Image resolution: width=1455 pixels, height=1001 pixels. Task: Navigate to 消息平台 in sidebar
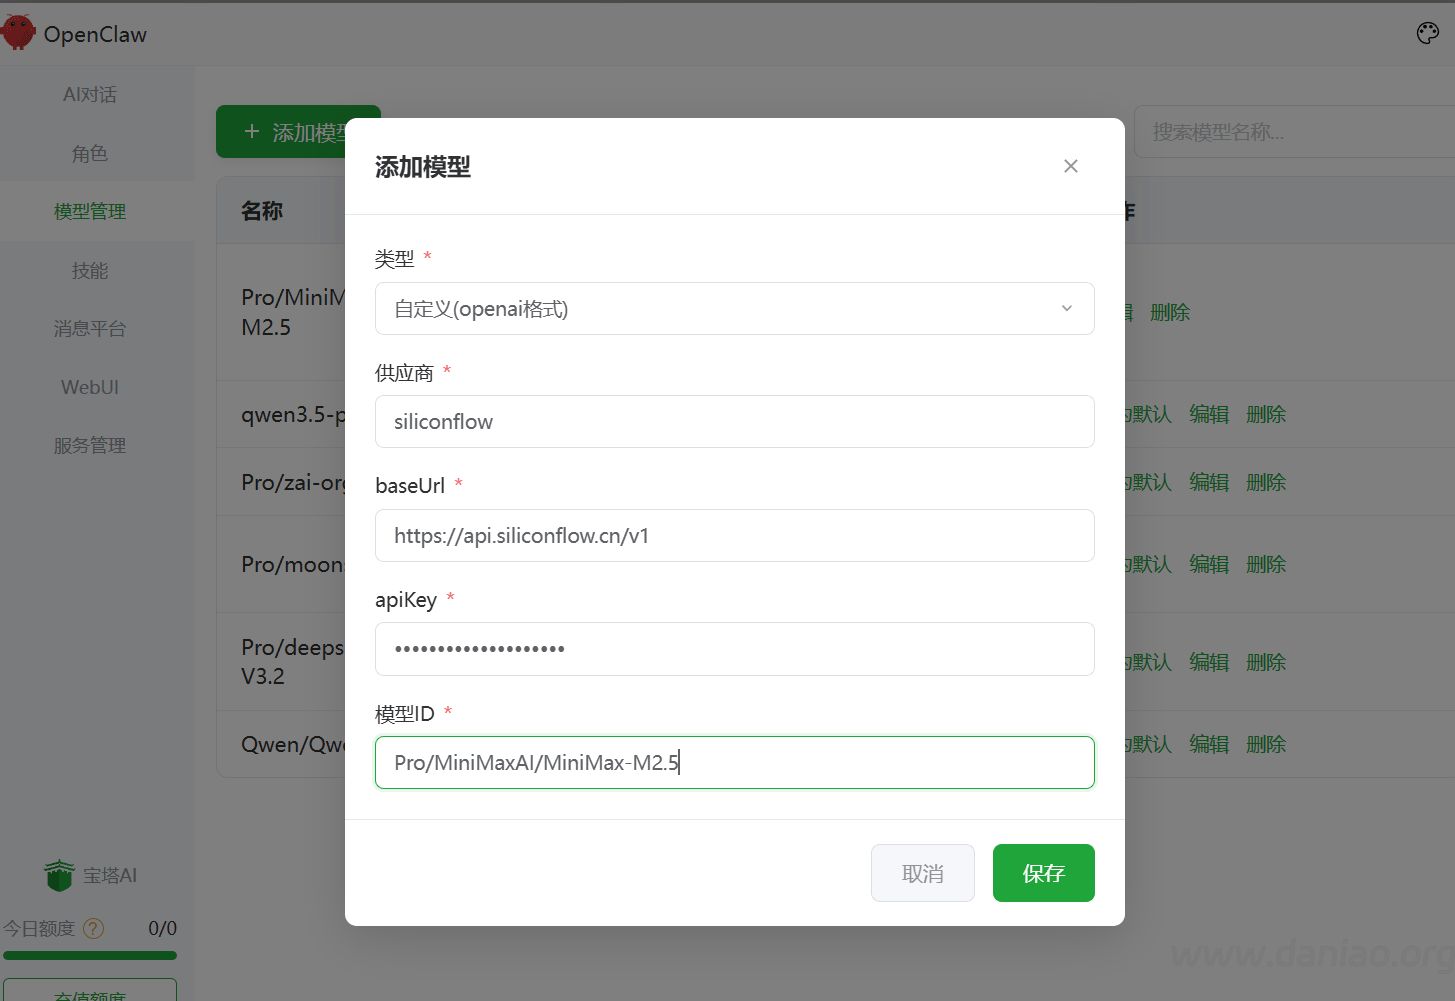coord(90,329)
